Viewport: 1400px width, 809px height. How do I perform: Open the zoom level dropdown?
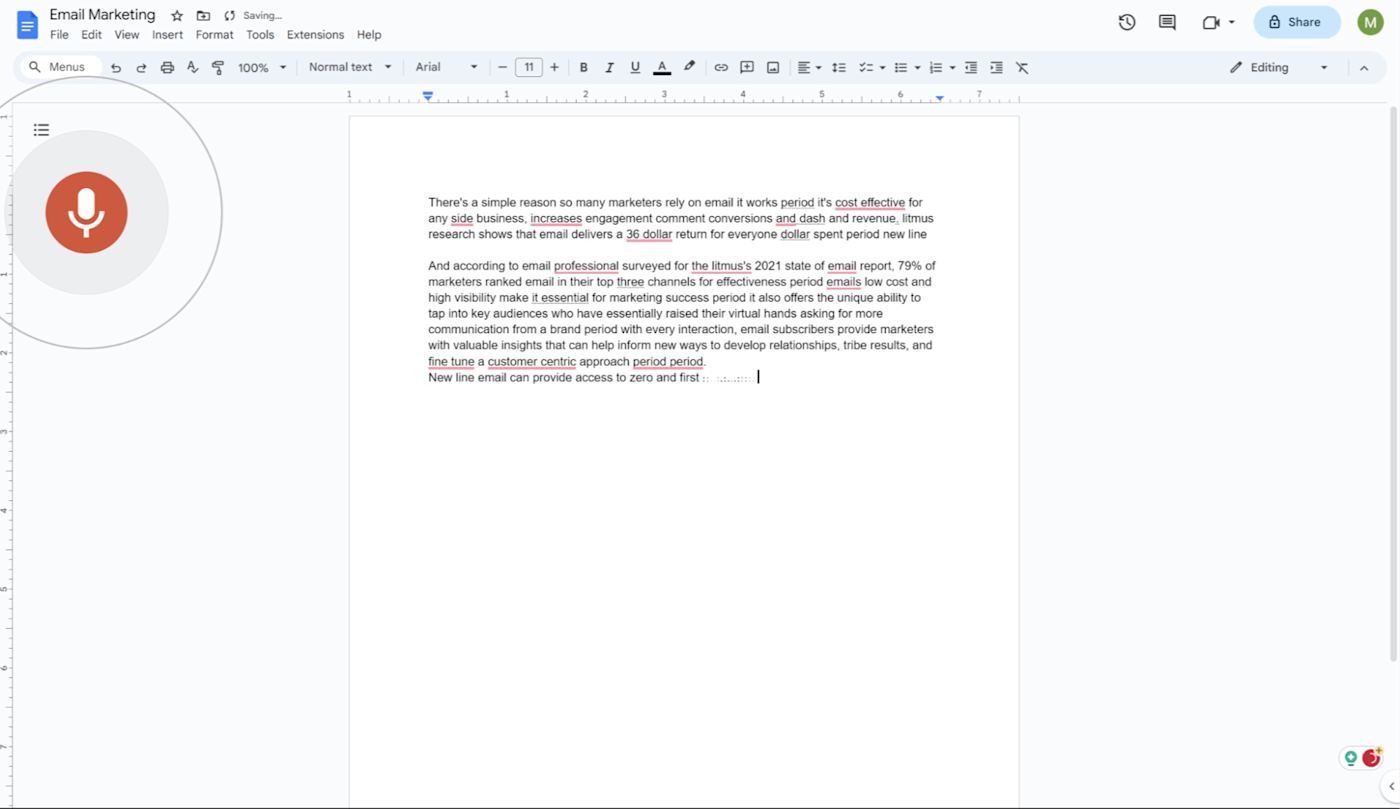click(262, 68)
